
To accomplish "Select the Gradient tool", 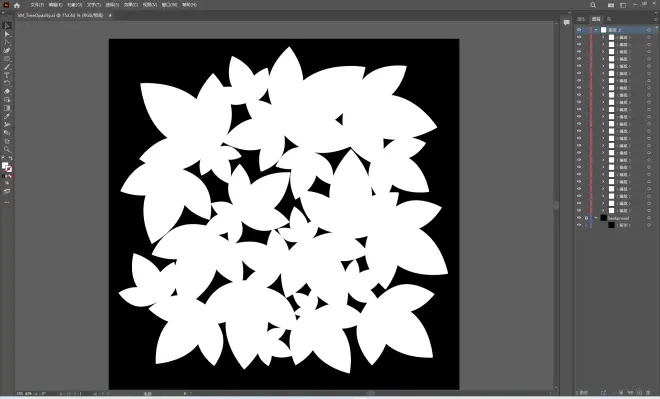I will coord(7,108).
